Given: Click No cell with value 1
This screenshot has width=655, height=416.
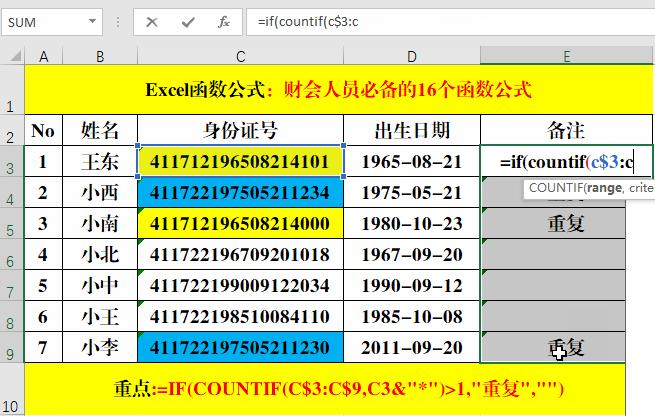Looking at the screenshot, I should [x=43, y=161].
